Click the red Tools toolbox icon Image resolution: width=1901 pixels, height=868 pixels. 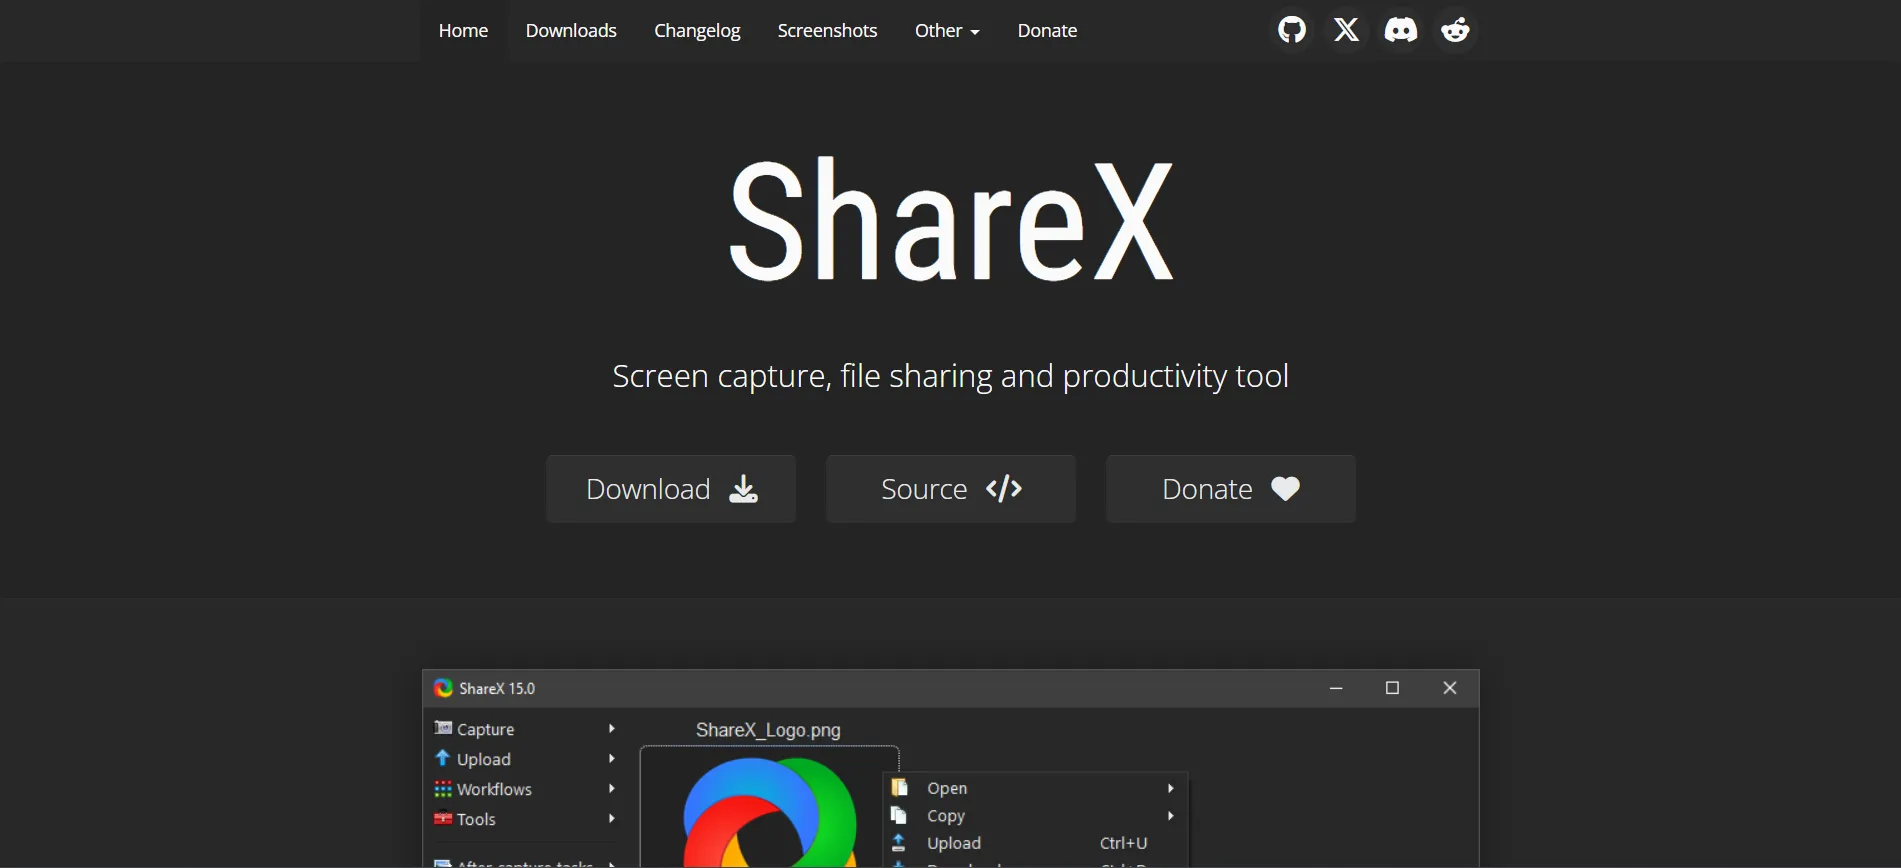click(x=443, y=818)
